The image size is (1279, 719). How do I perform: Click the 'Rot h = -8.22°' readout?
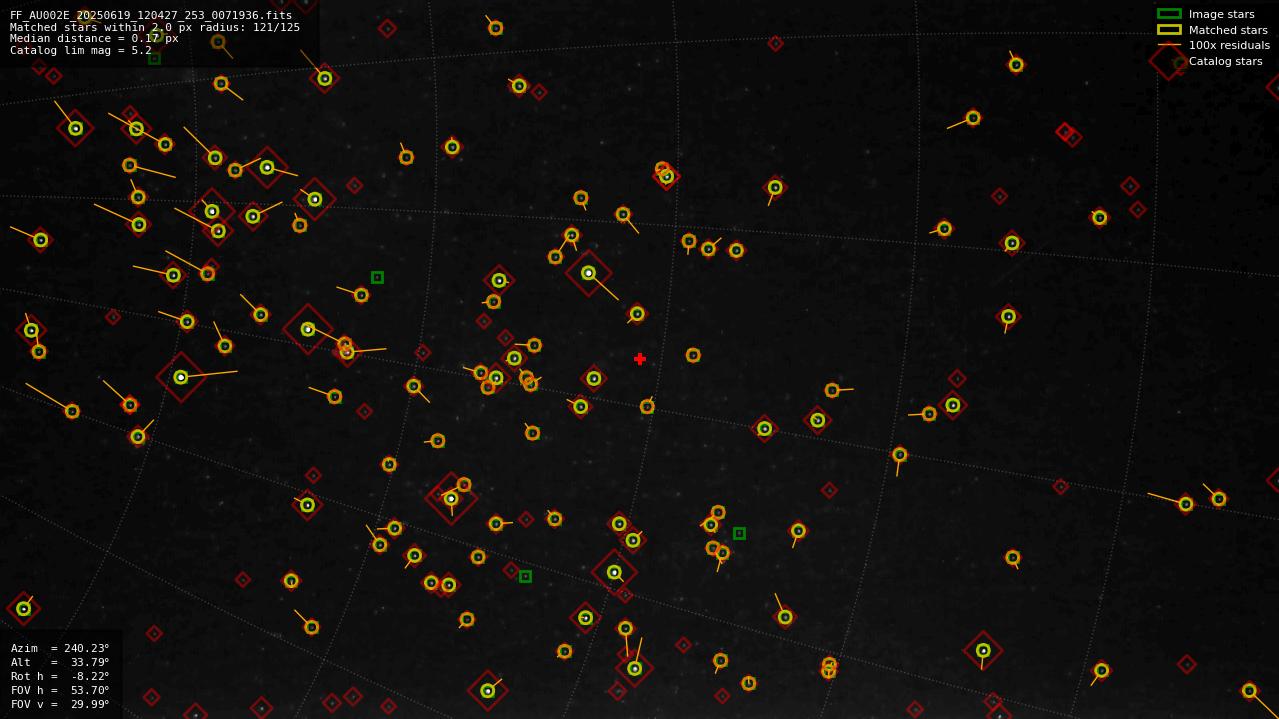point(60,676)
